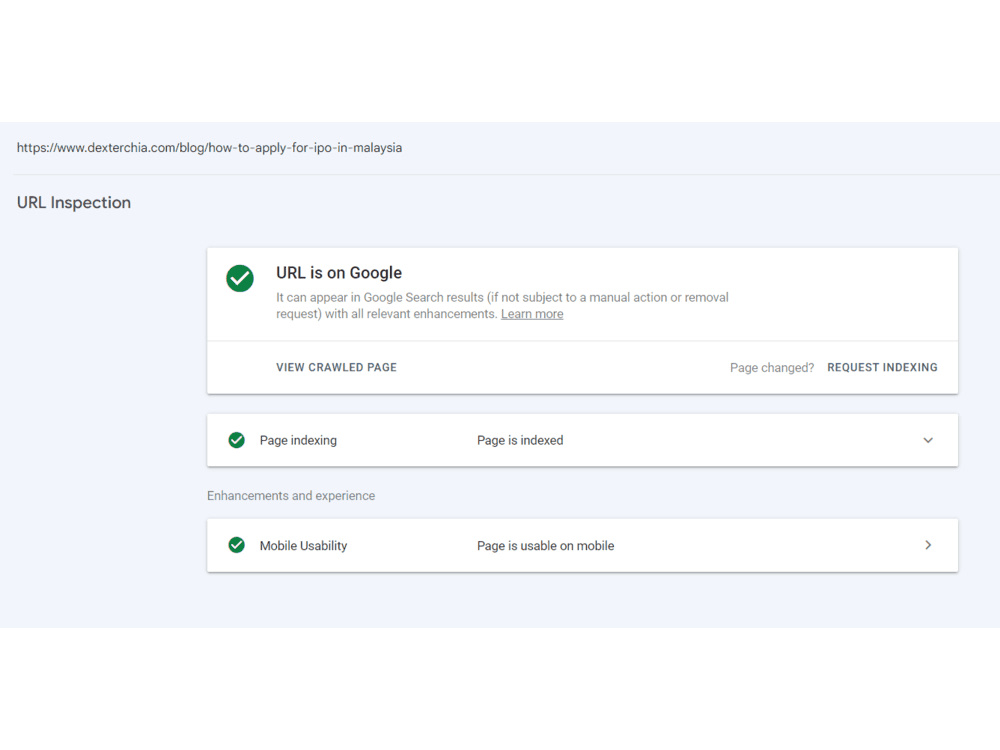Click the Page indexing green check icon
The image size is (1000, 750).
(x=237, y=440)
